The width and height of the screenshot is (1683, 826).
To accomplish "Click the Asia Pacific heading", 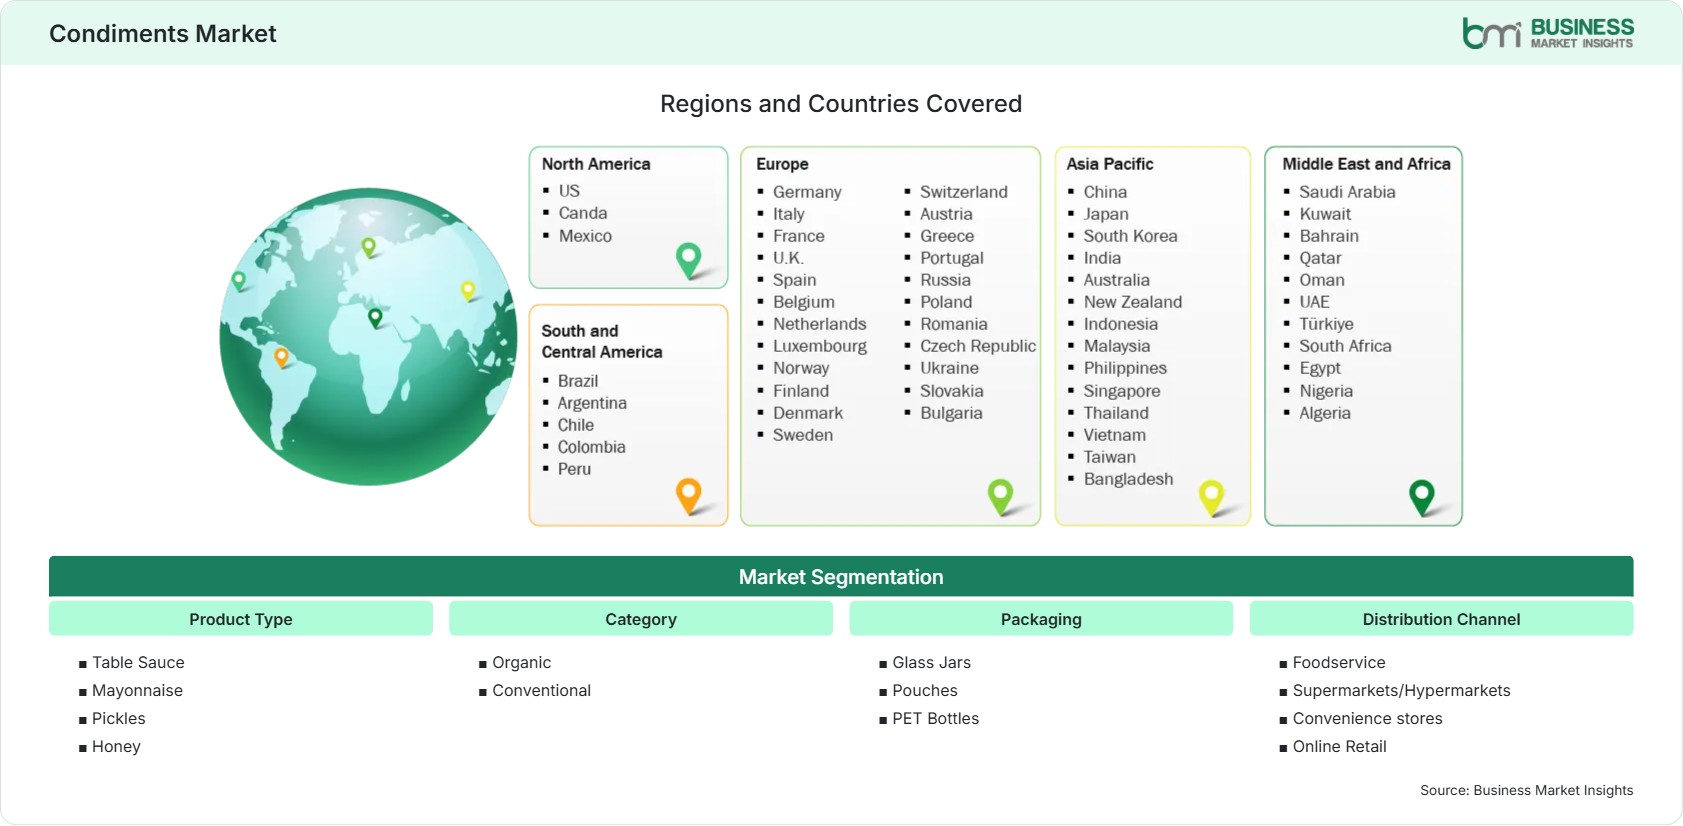I will (1110, 164).
